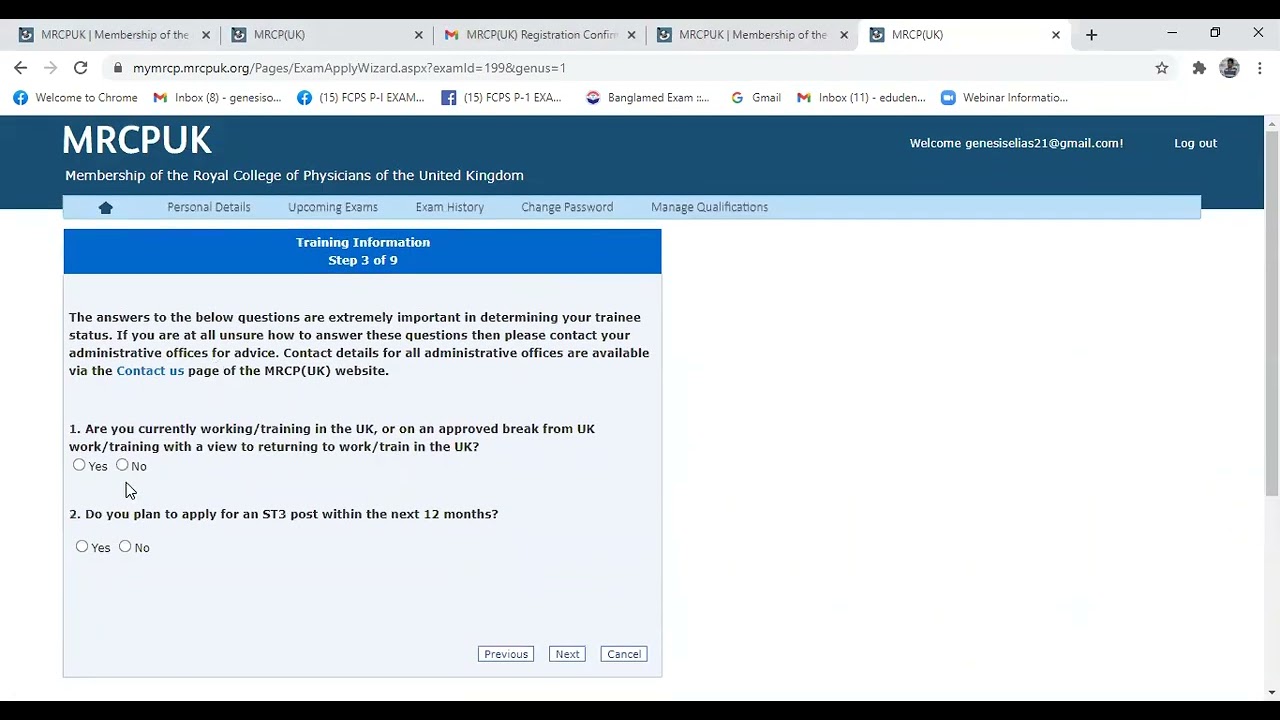View site info via padlock icon
The width and height of the screenshot is (1280, 720).
pos(118,68)
